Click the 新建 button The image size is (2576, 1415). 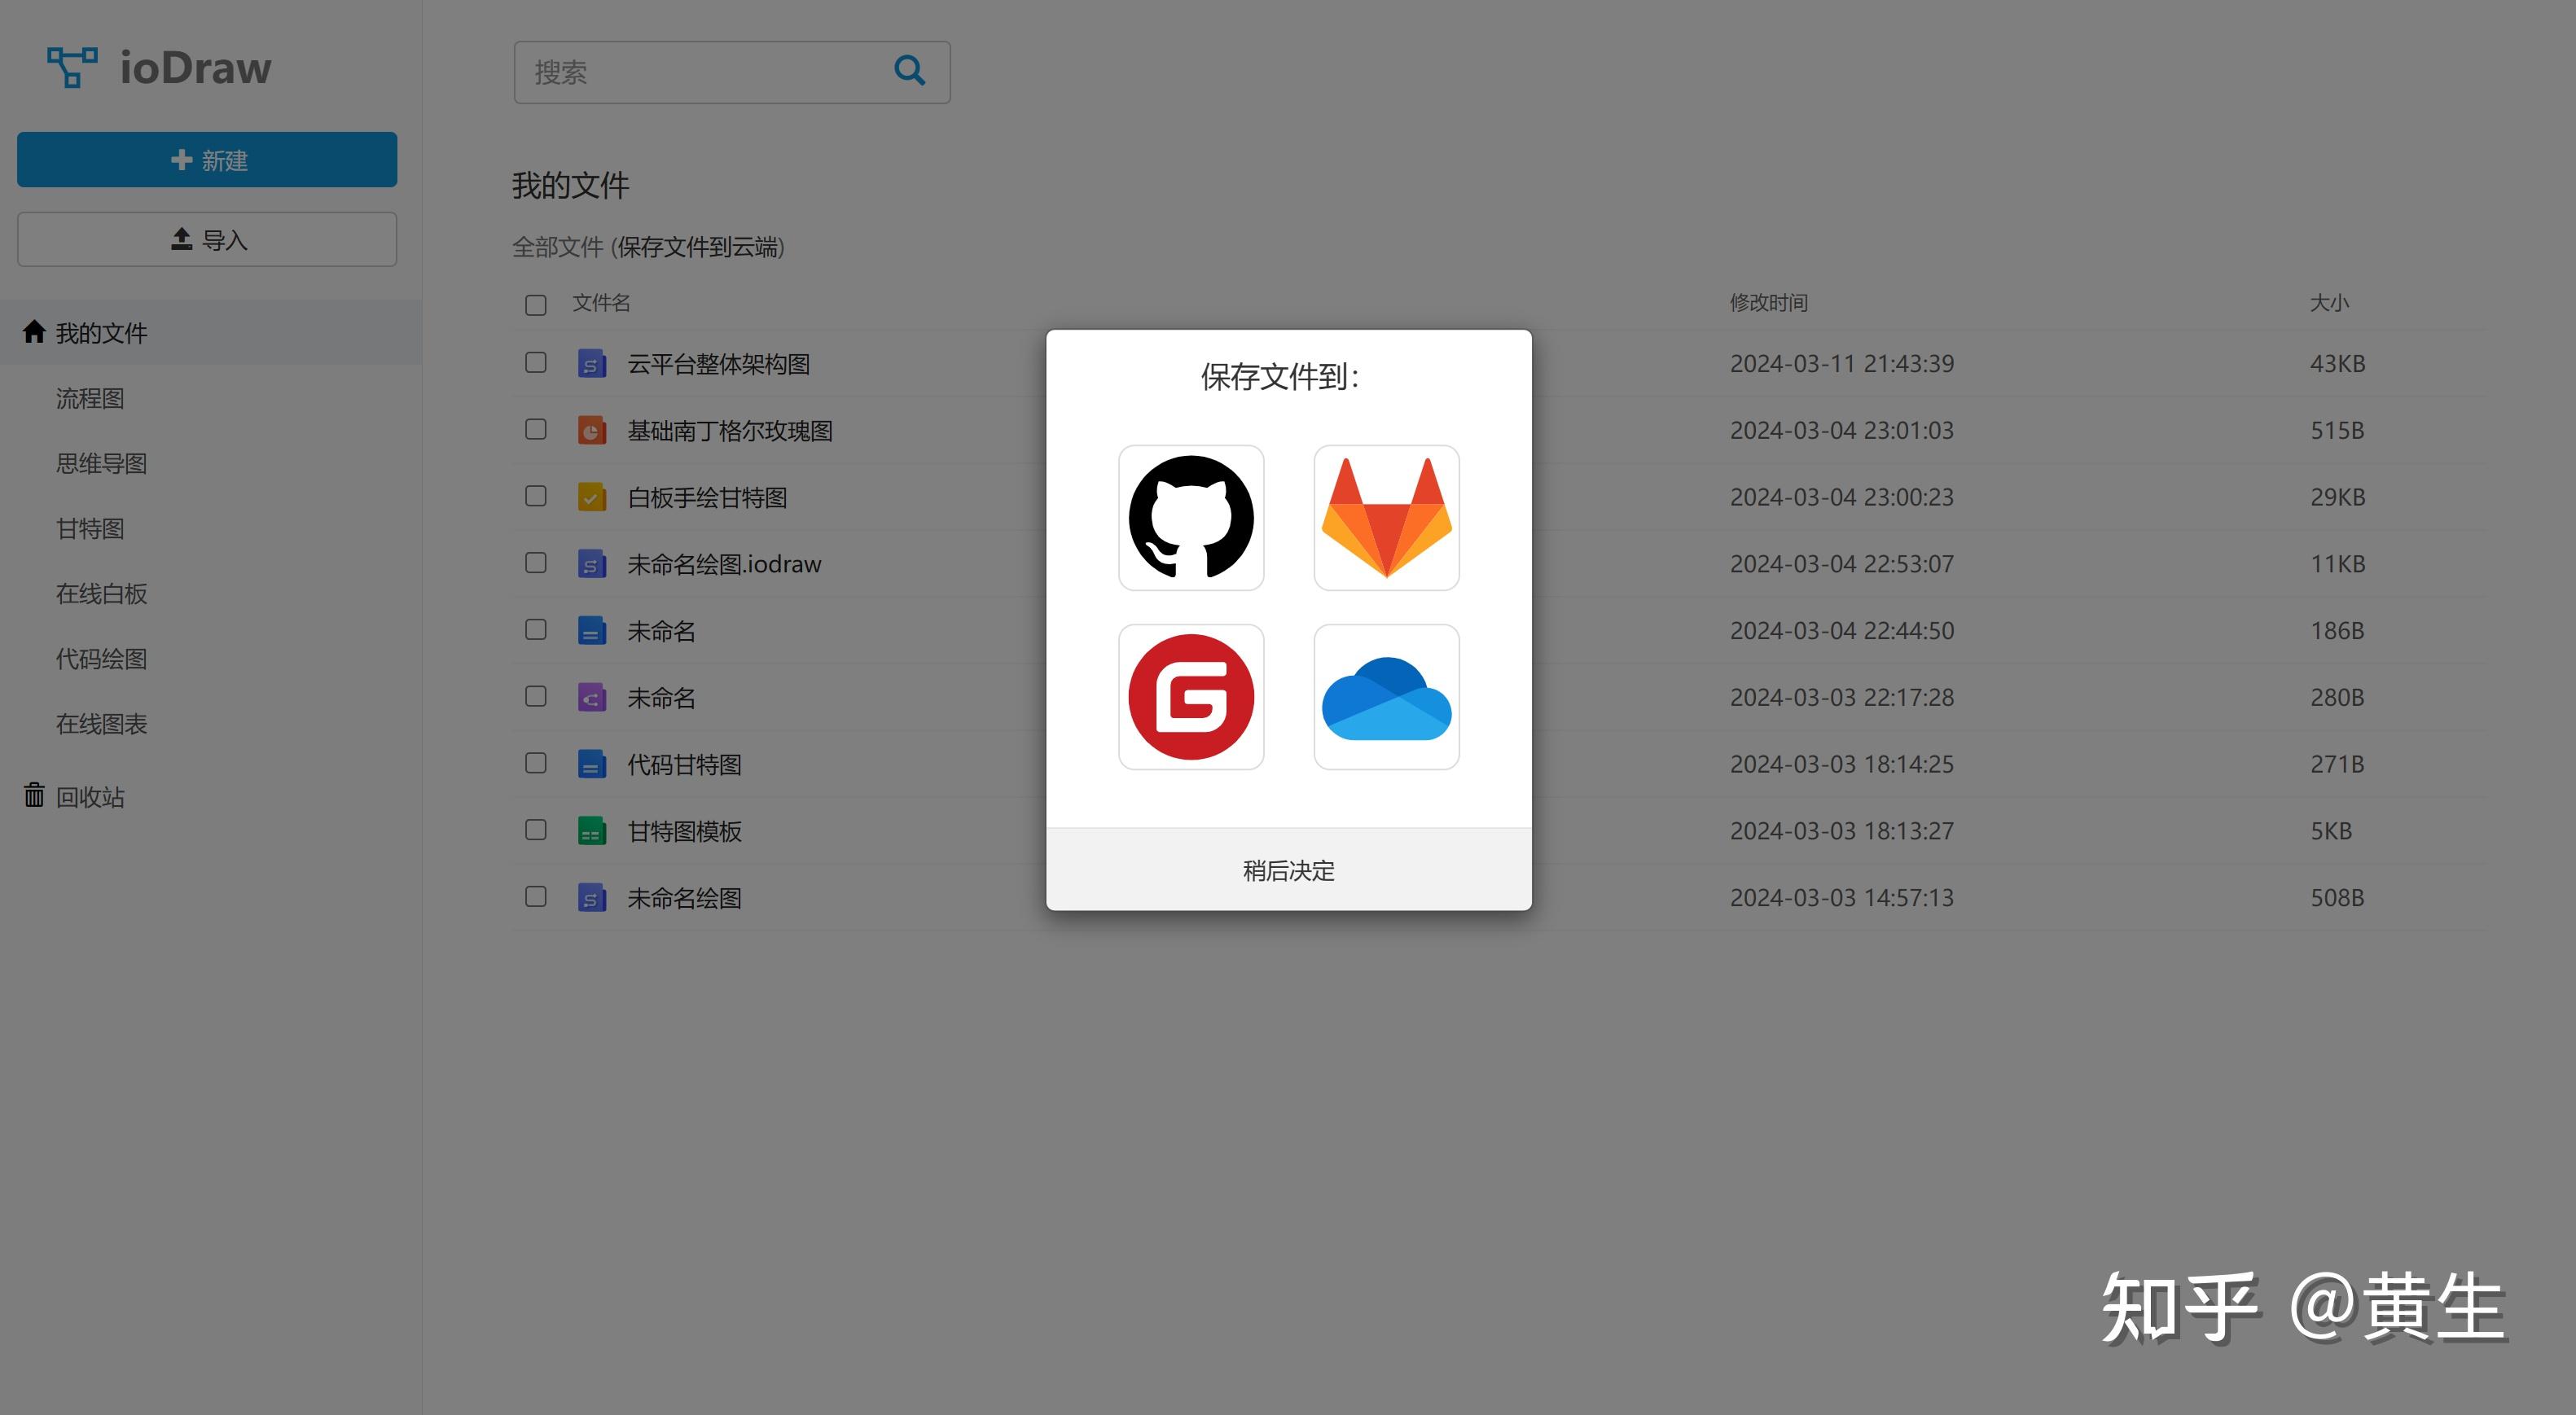[206, 159]
